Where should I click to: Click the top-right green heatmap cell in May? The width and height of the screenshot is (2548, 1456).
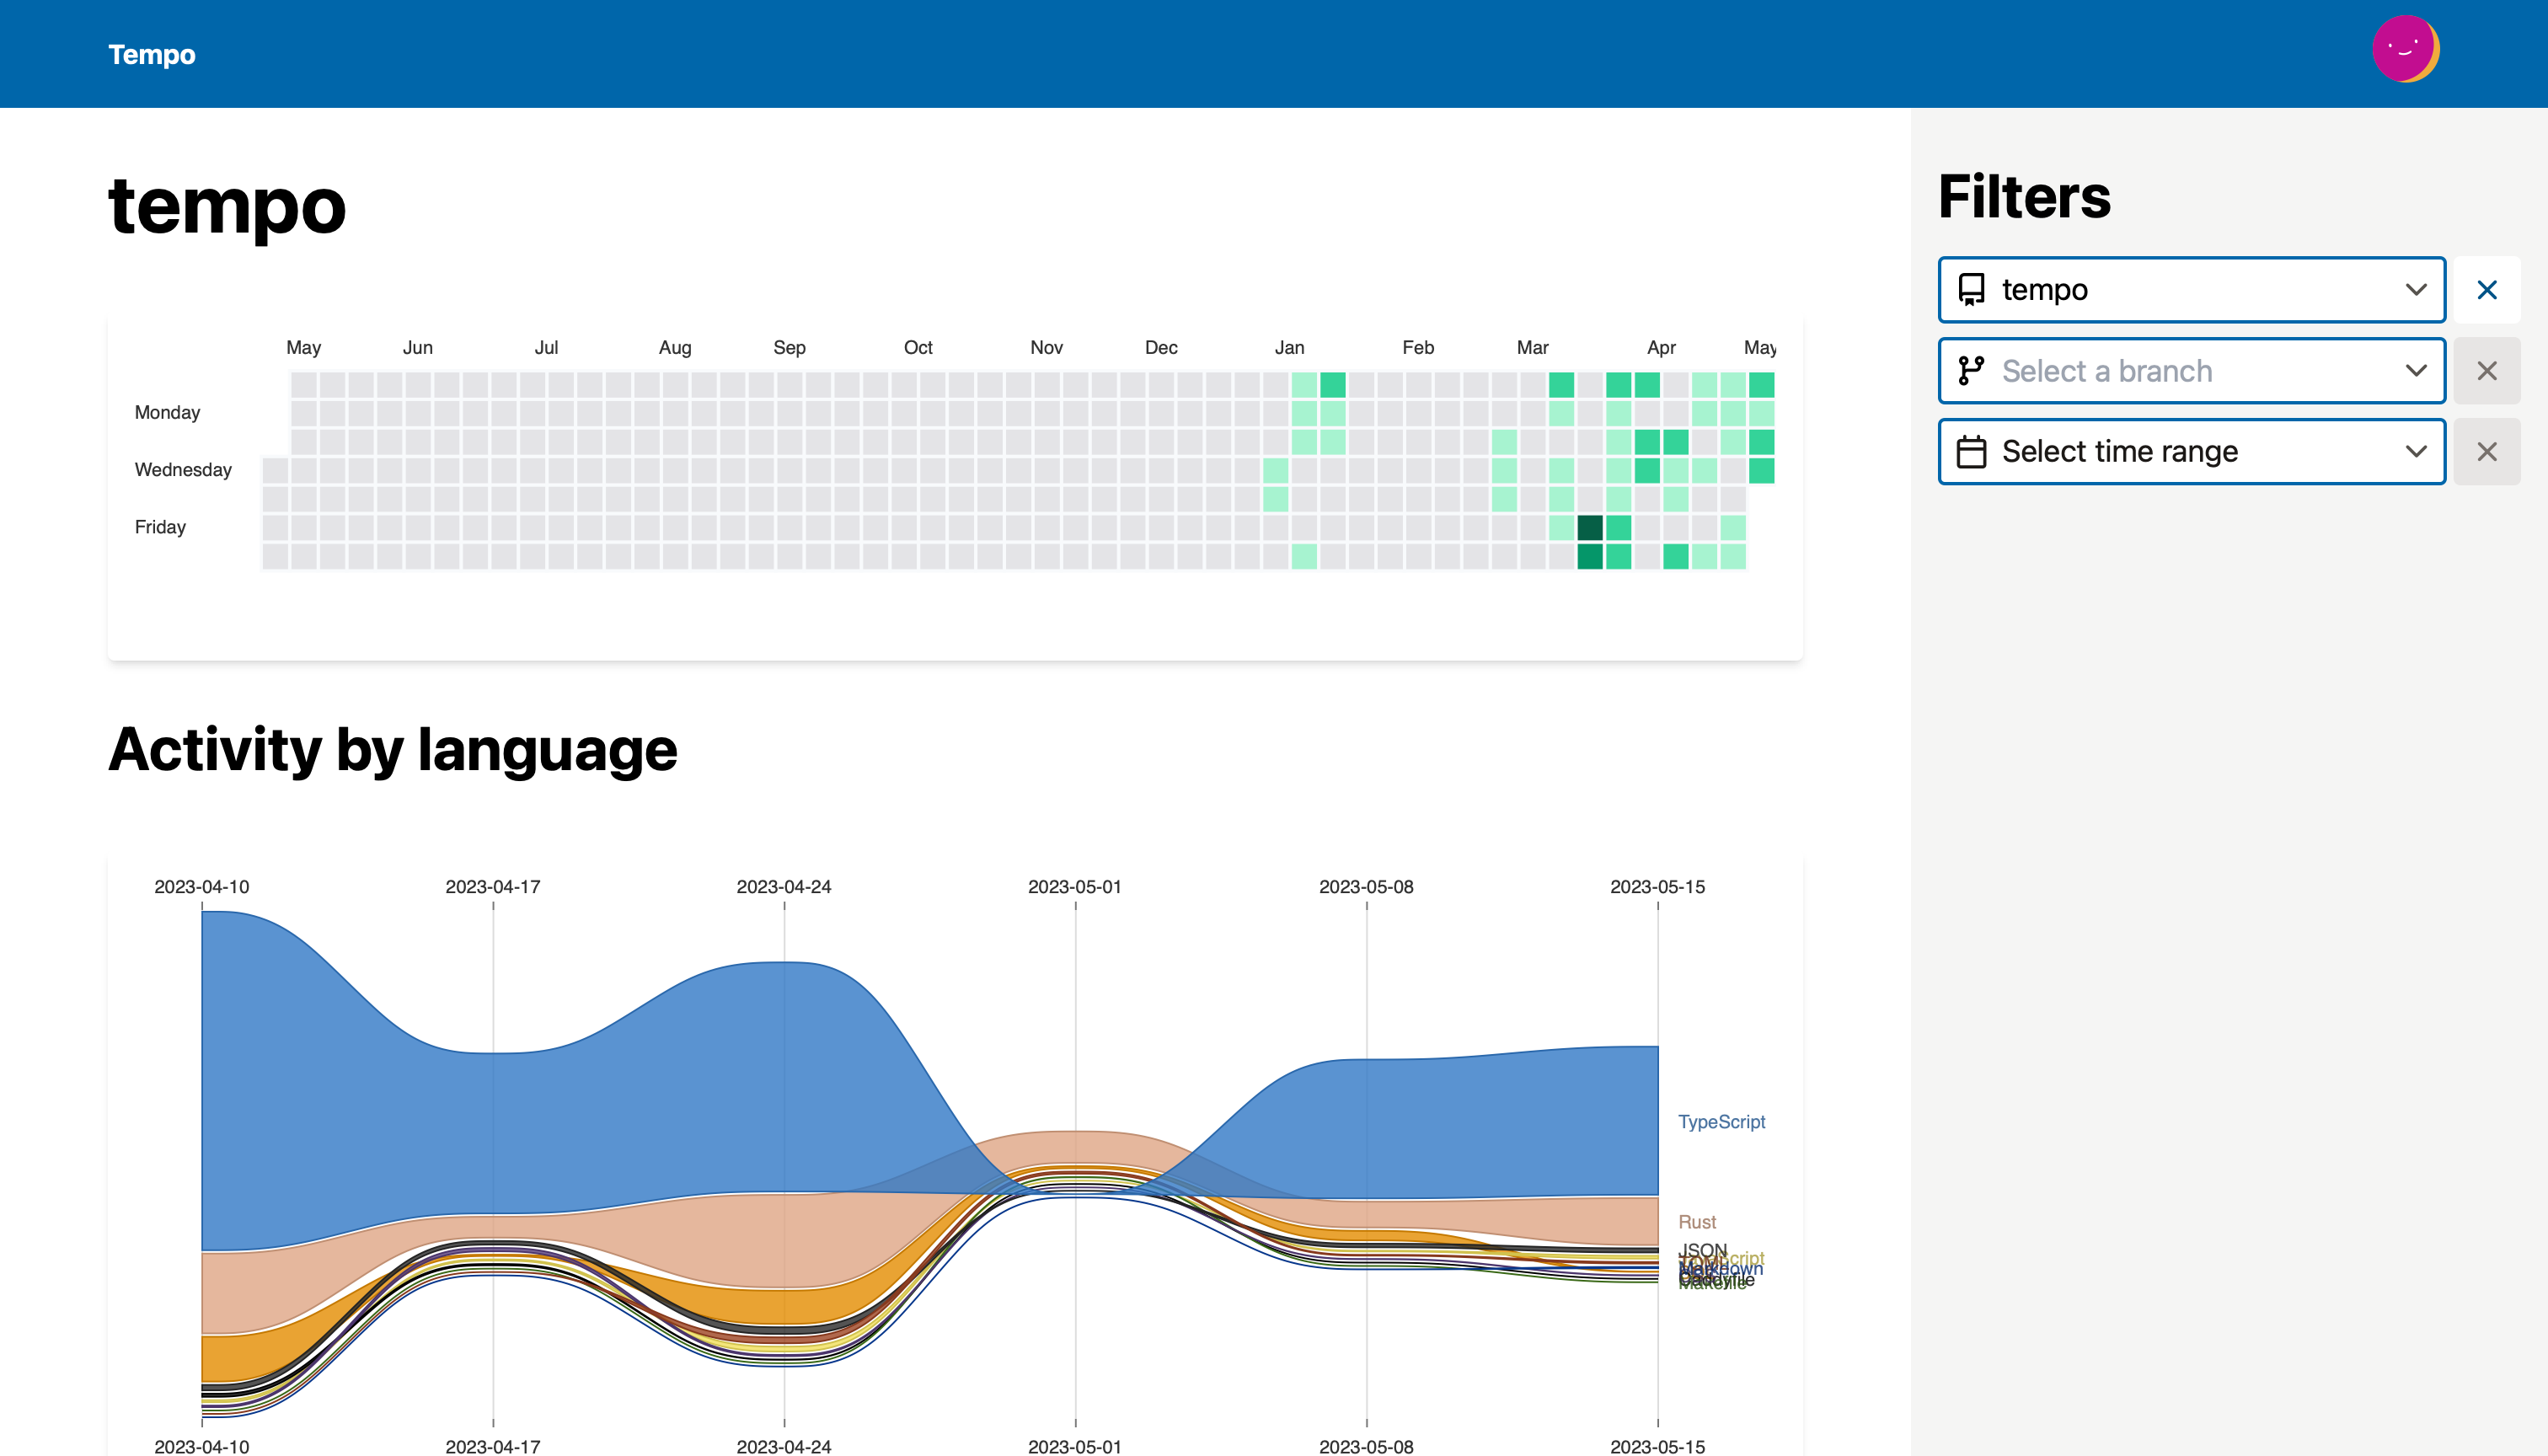point(1761,384)
